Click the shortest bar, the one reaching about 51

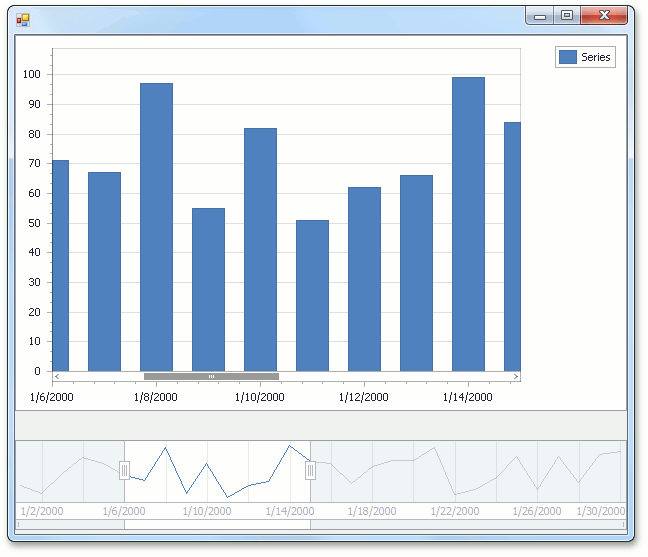312,295
